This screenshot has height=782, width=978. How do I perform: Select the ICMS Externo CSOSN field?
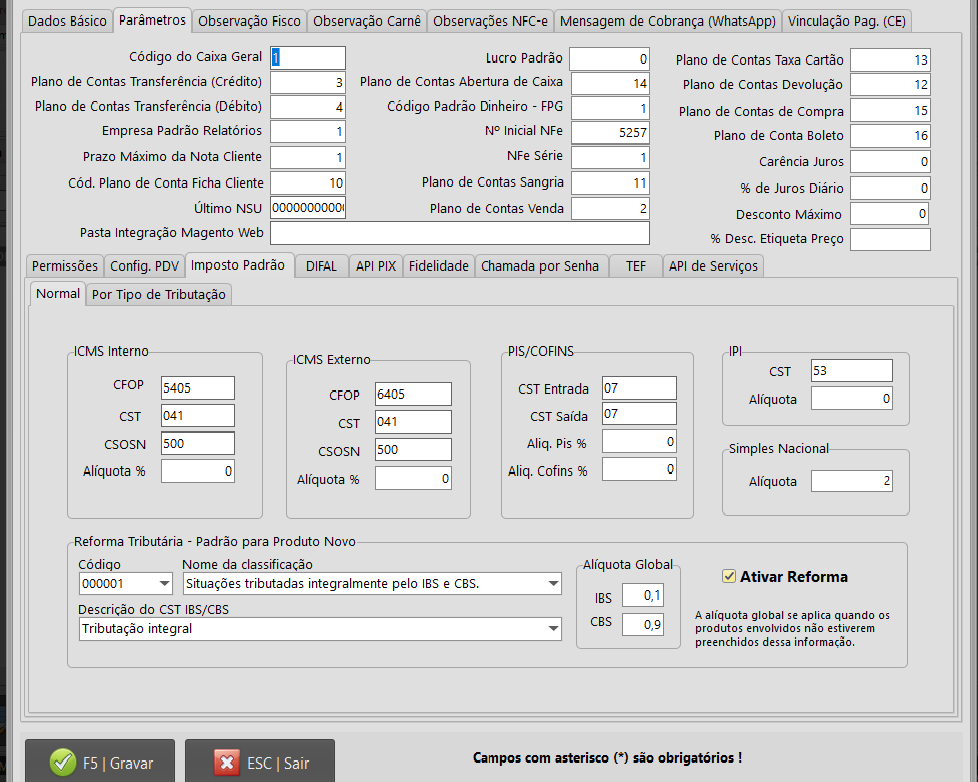point(413,450)
